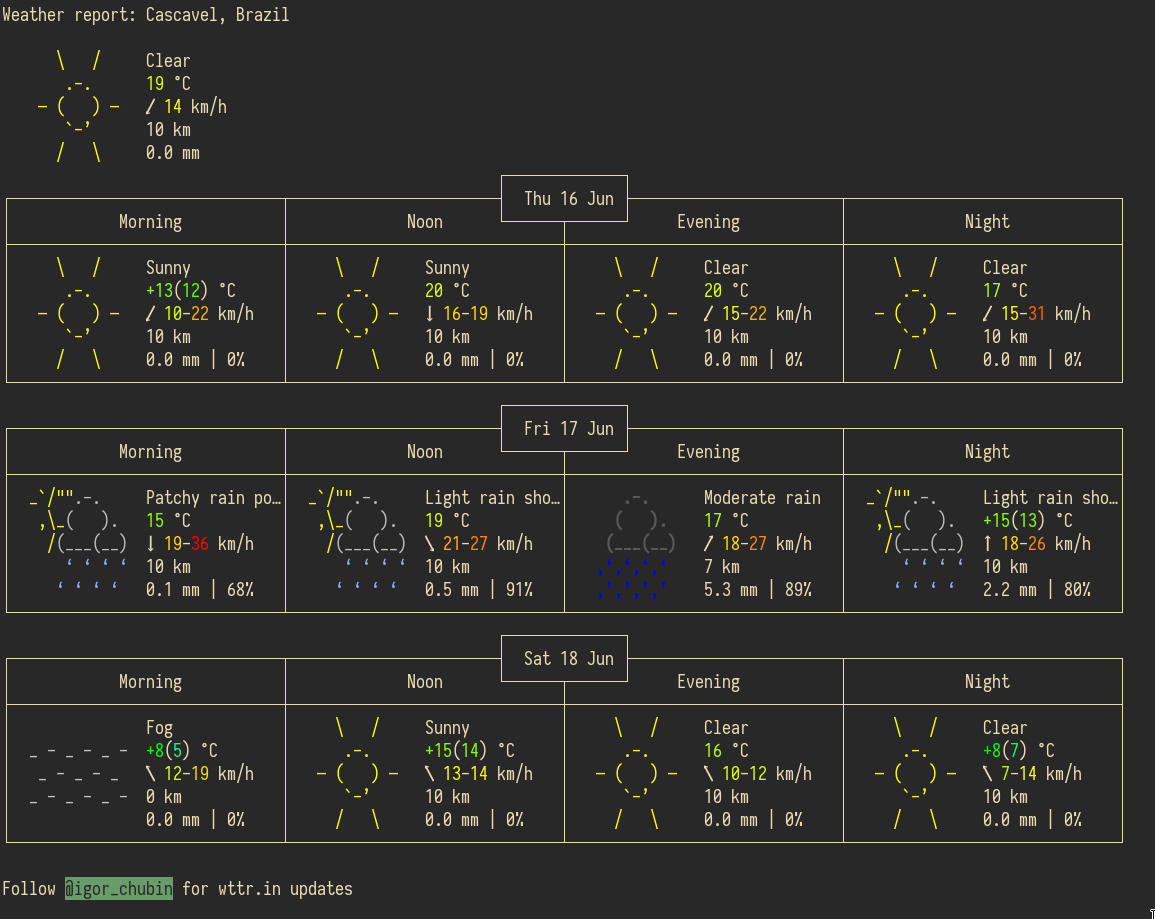Click Thursday Night temperature 17 °C
Screen dimensions: 1155x919
pos(1005,290)
